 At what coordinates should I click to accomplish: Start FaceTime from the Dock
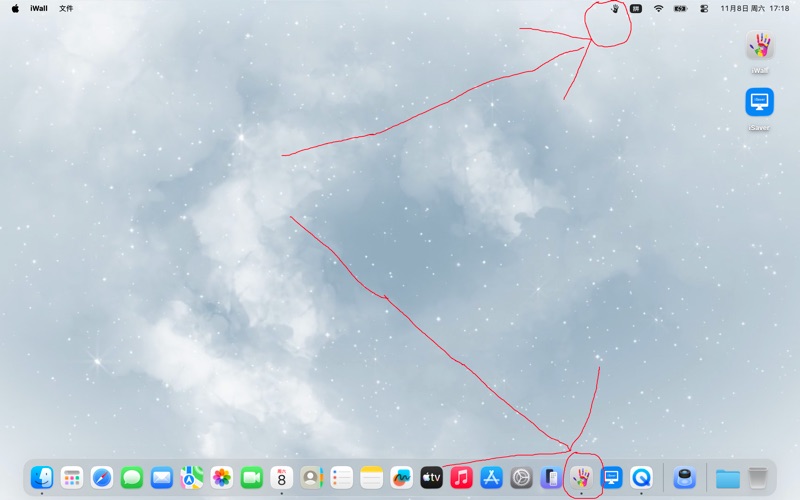252,478
